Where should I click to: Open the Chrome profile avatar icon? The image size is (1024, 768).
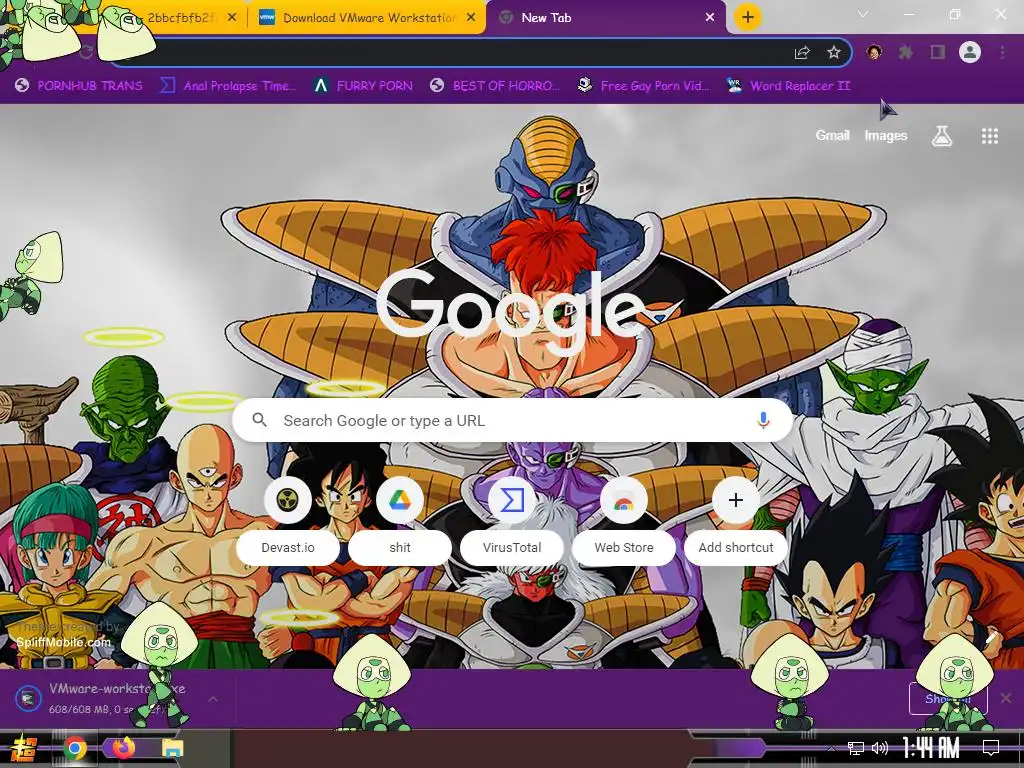970,52
